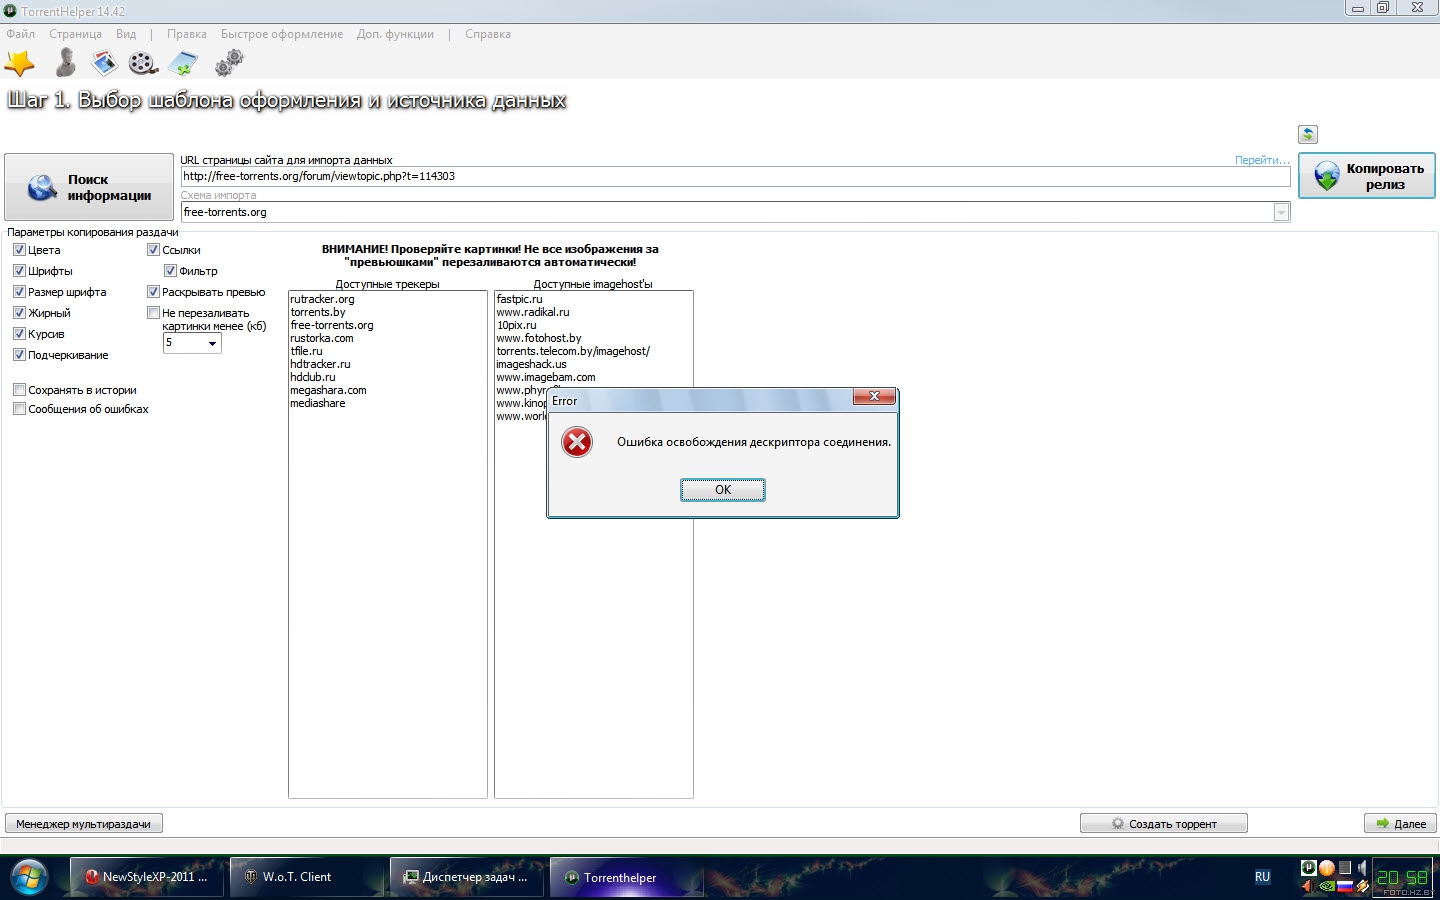Viewport: 1440px width, 900px height.
Task: Switch to Диспетчер задач taskbar button
Action: click(467, 877)
